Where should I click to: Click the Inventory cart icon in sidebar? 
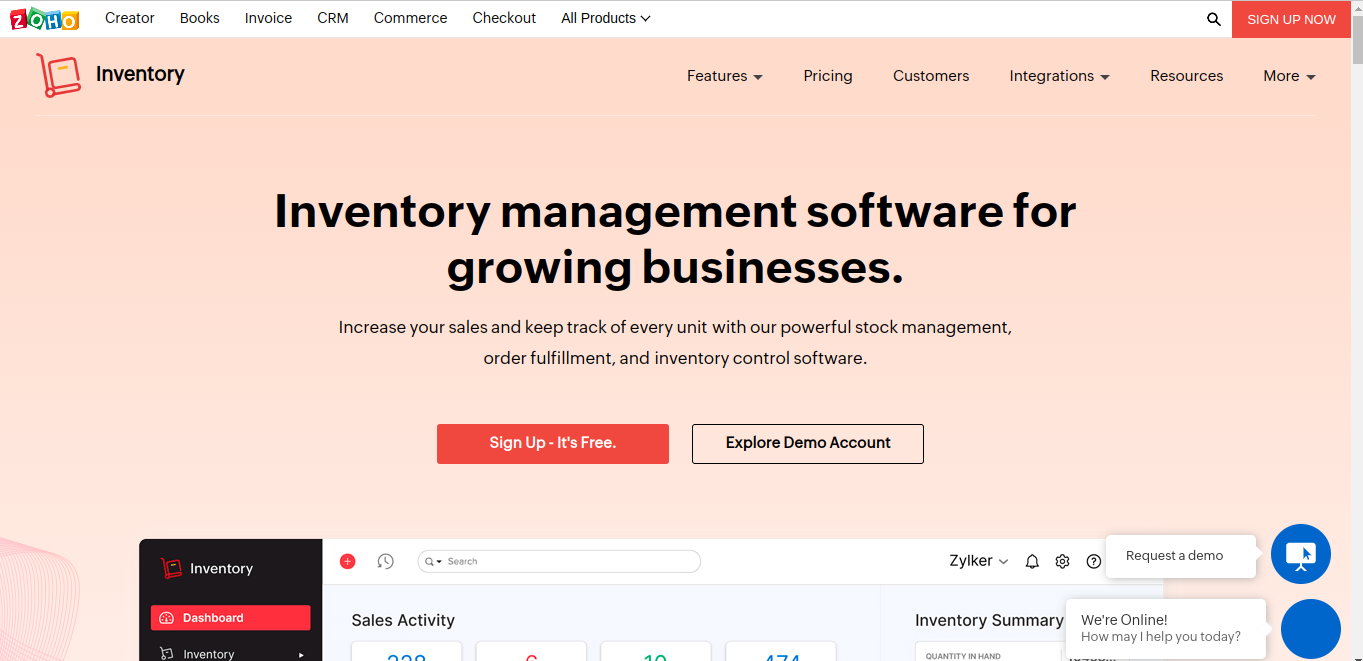[167, 654]
